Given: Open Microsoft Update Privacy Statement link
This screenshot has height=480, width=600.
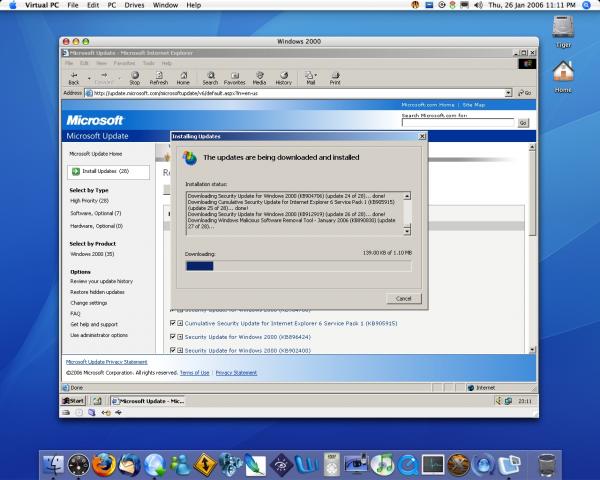Looking at the screenshot, I should point(106,362).
